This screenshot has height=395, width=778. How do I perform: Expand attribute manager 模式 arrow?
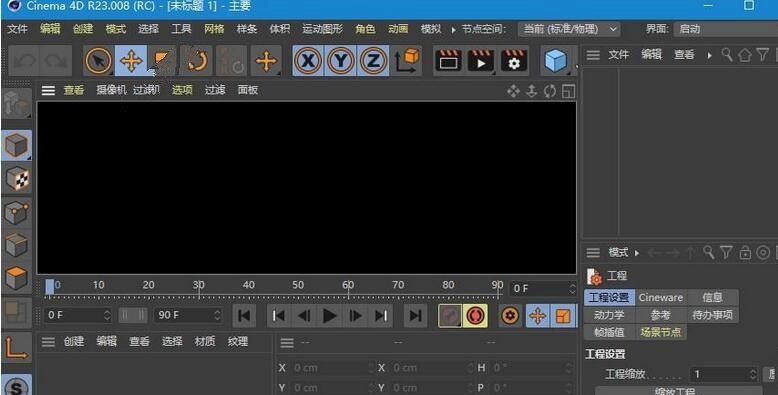coord(637,253)
